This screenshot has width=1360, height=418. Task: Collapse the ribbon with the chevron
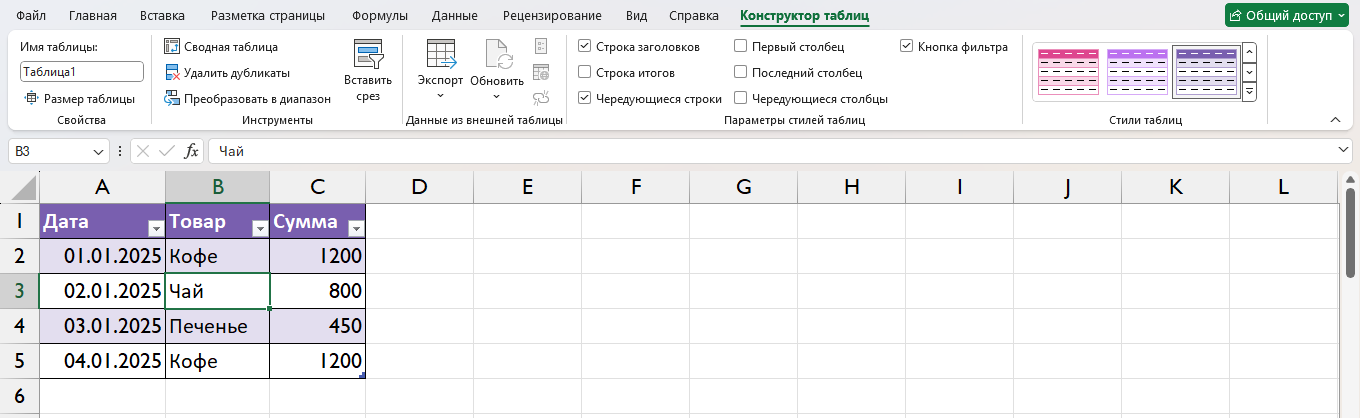[1335, 120]
